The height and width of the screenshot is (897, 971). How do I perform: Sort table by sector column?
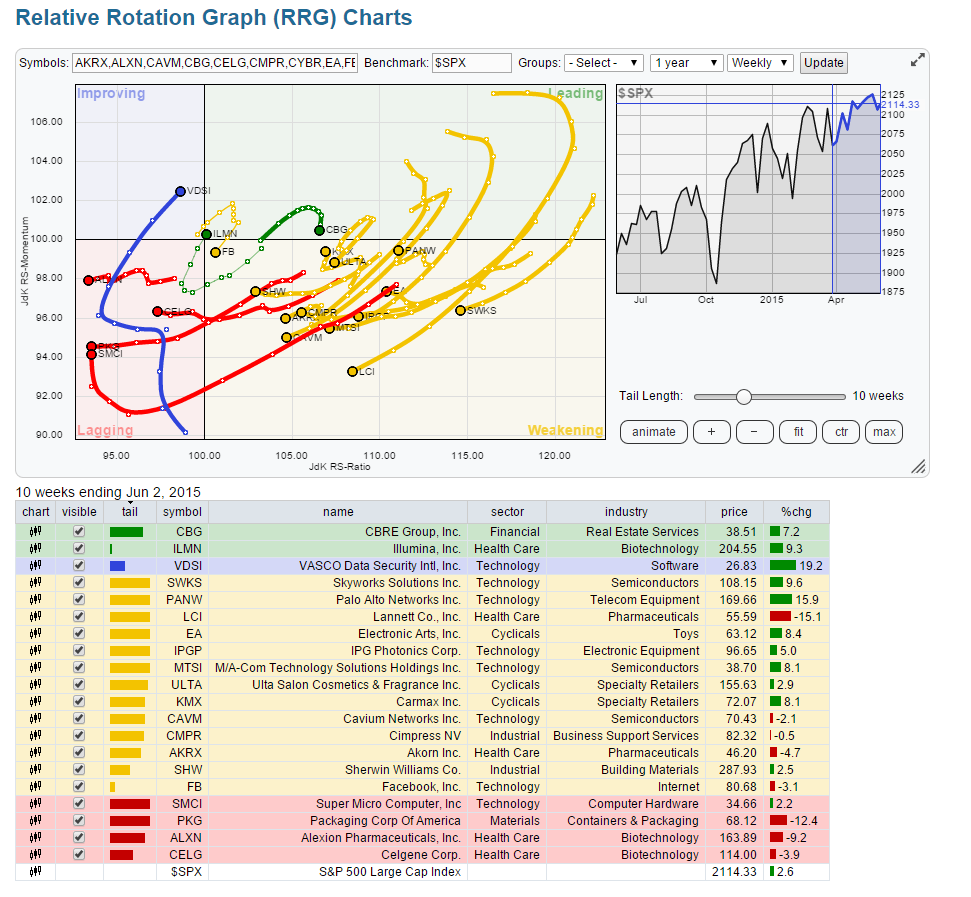507,512
